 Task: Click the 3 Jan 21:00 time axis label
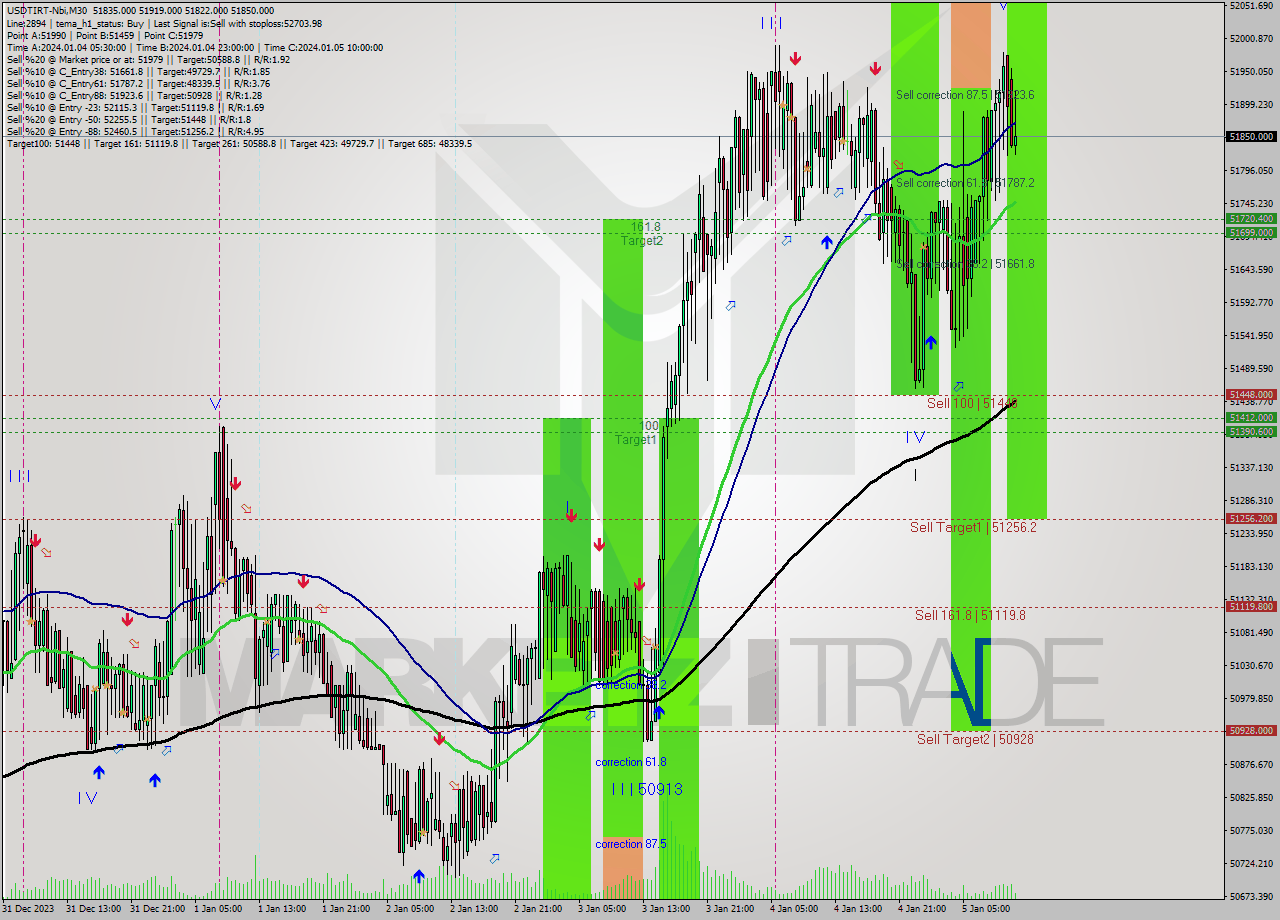coord(730,909)
